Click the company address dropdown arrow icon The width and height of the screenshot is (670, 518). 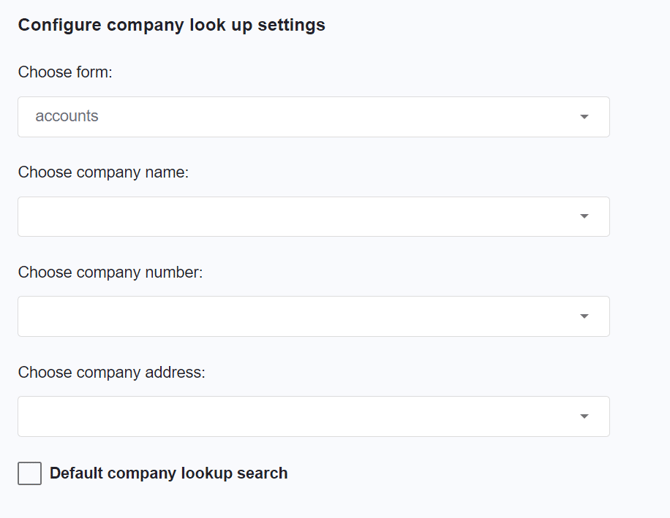584,417
